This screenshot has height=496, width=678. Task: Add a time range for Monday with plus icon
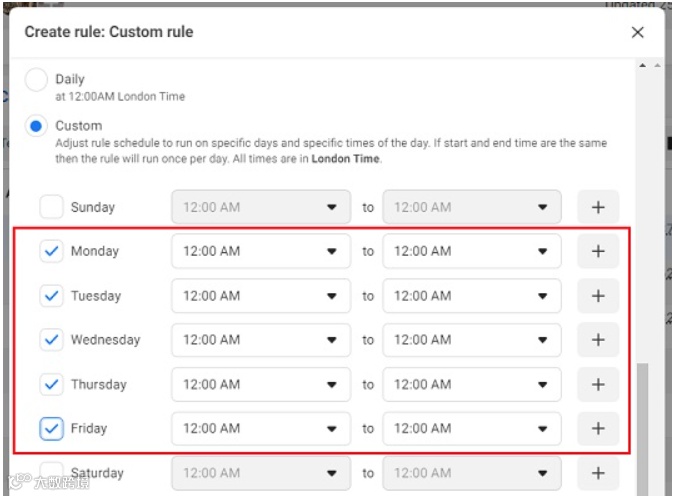click(x=598, y=252)
